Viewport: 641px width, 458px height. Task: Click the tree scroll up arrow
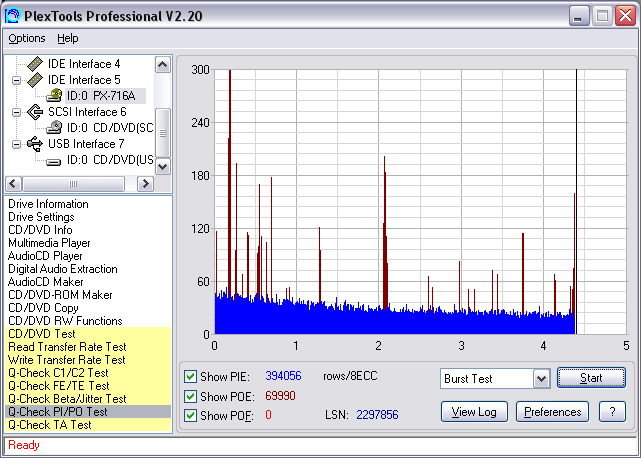[163, 65]
